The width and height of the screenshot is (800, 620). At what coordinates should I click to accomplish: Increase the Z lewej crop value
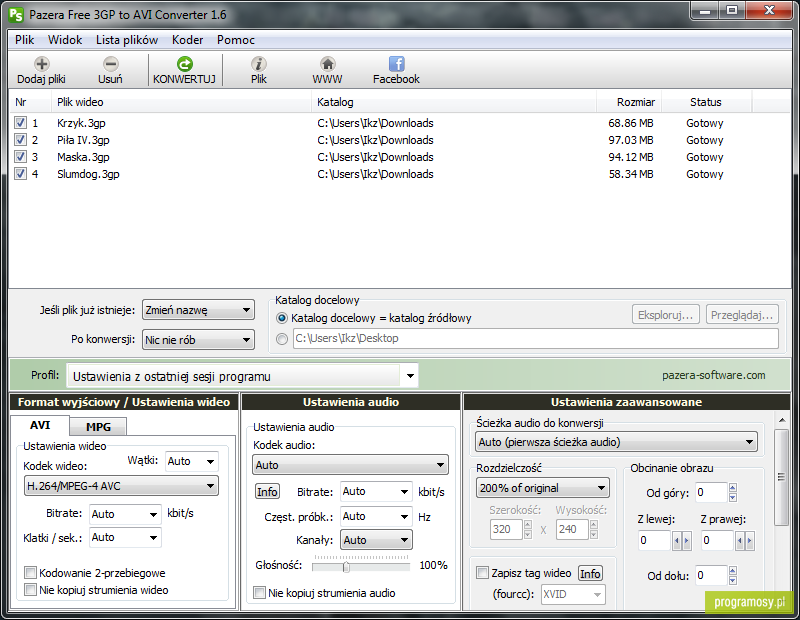coord(686,541)
